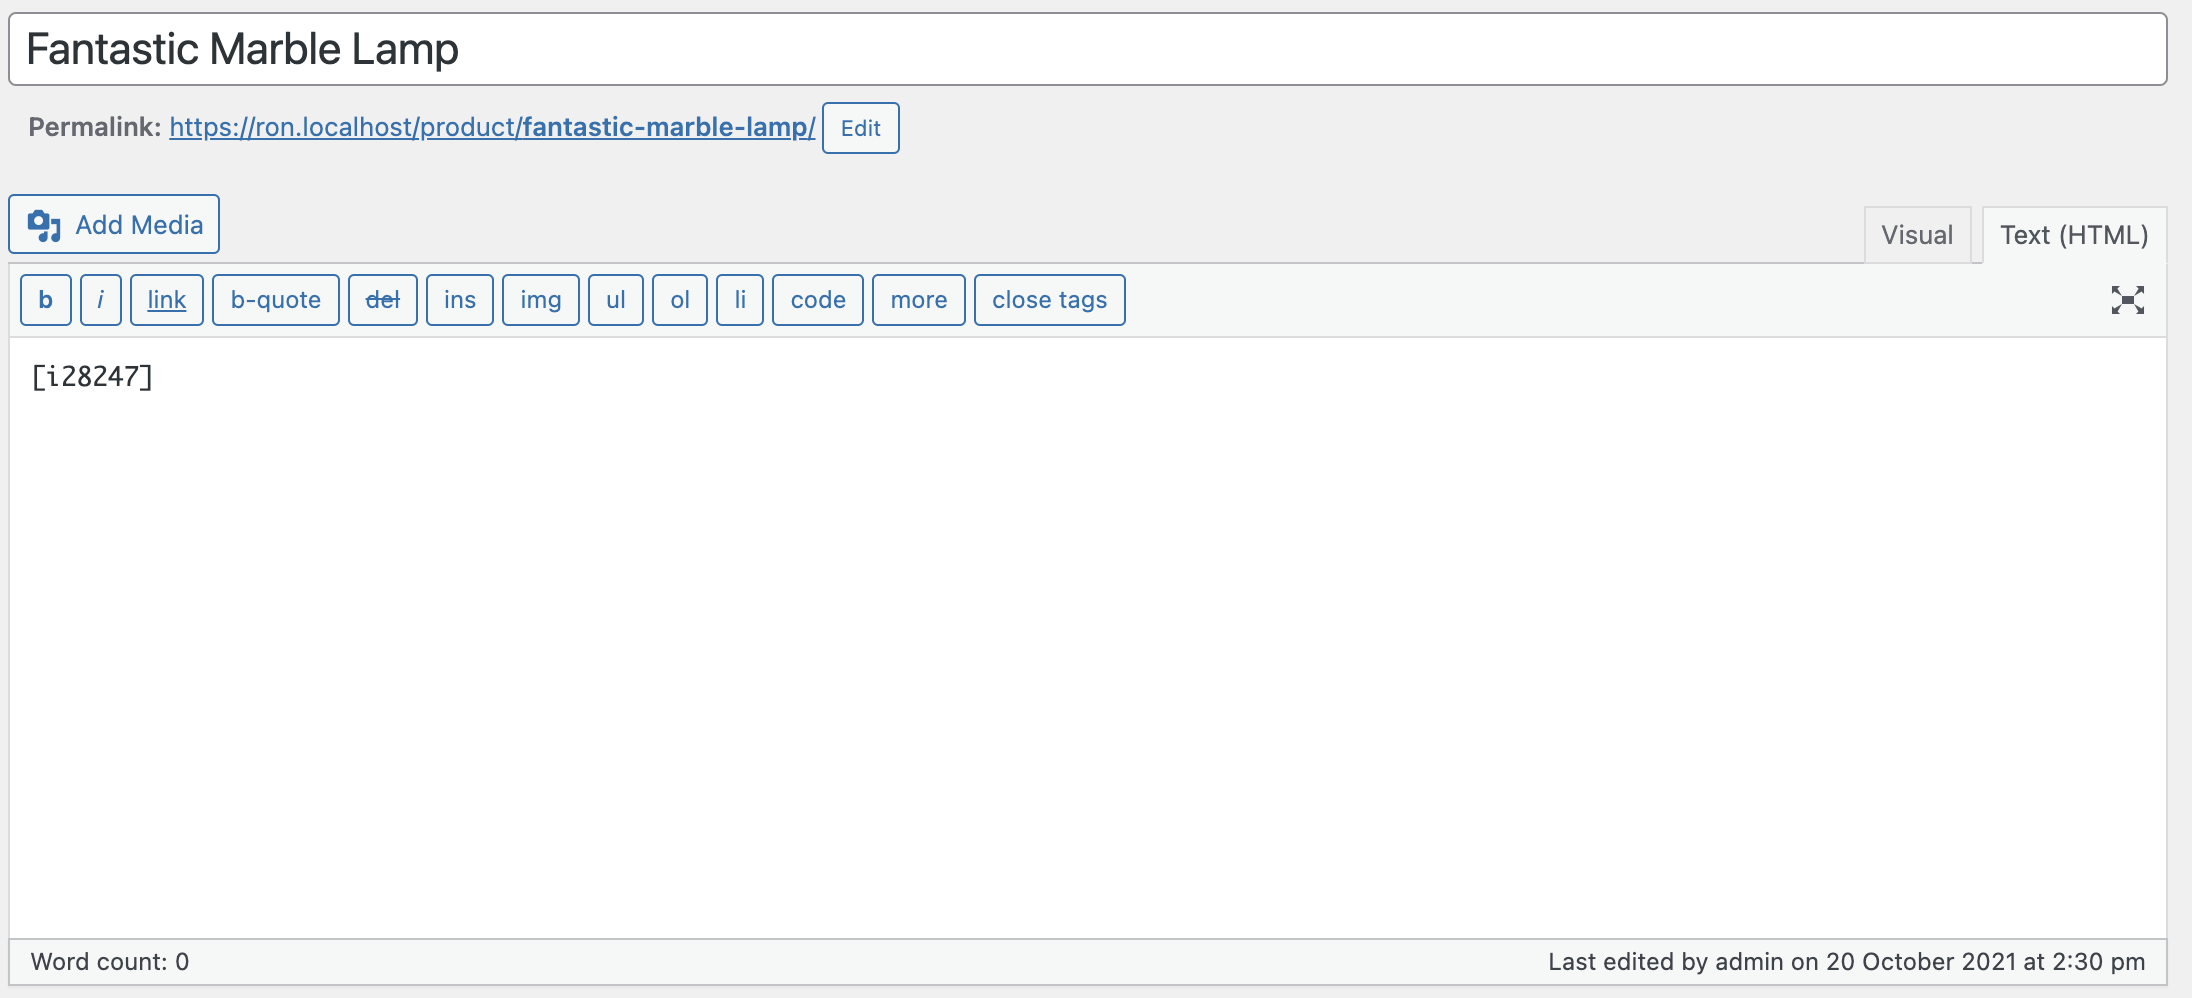
Task: Open the Add Media dialog
Action: tap(113, 224)
